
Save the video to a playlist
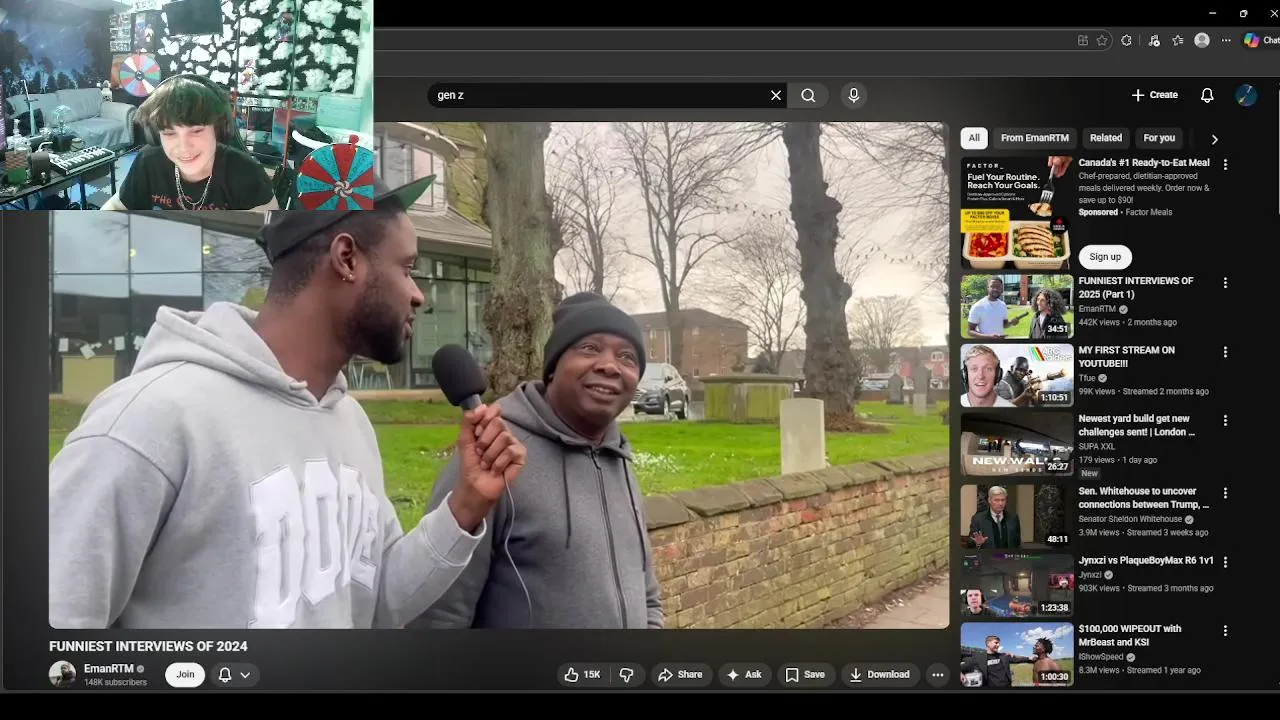click(x=805, y=675)
